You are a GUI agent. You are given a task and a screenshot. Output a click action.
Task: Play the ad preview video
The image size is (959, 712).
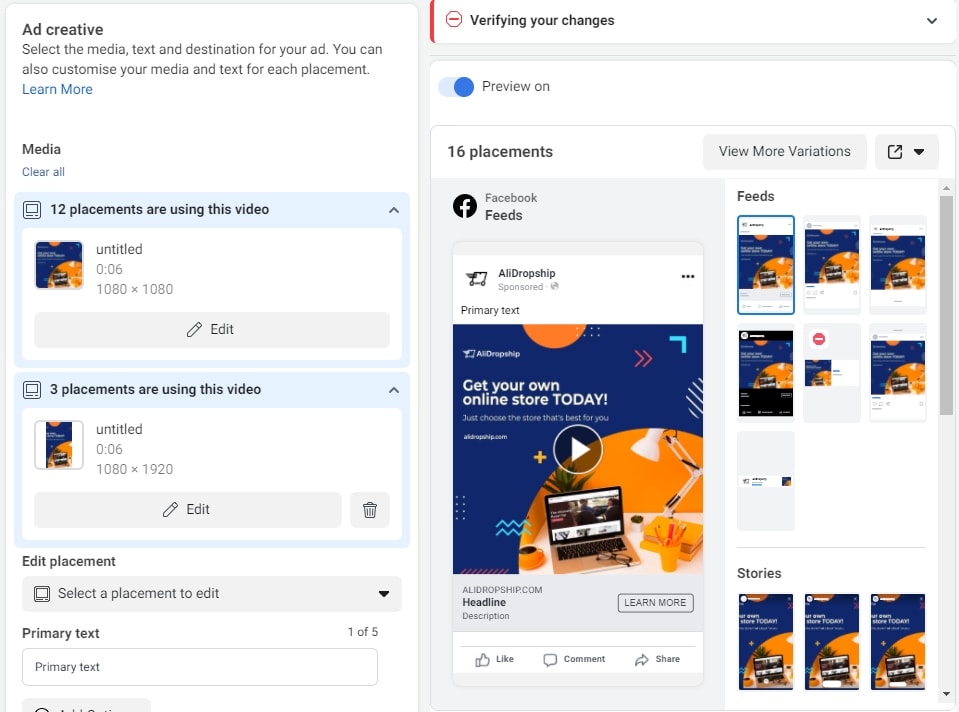577,450
